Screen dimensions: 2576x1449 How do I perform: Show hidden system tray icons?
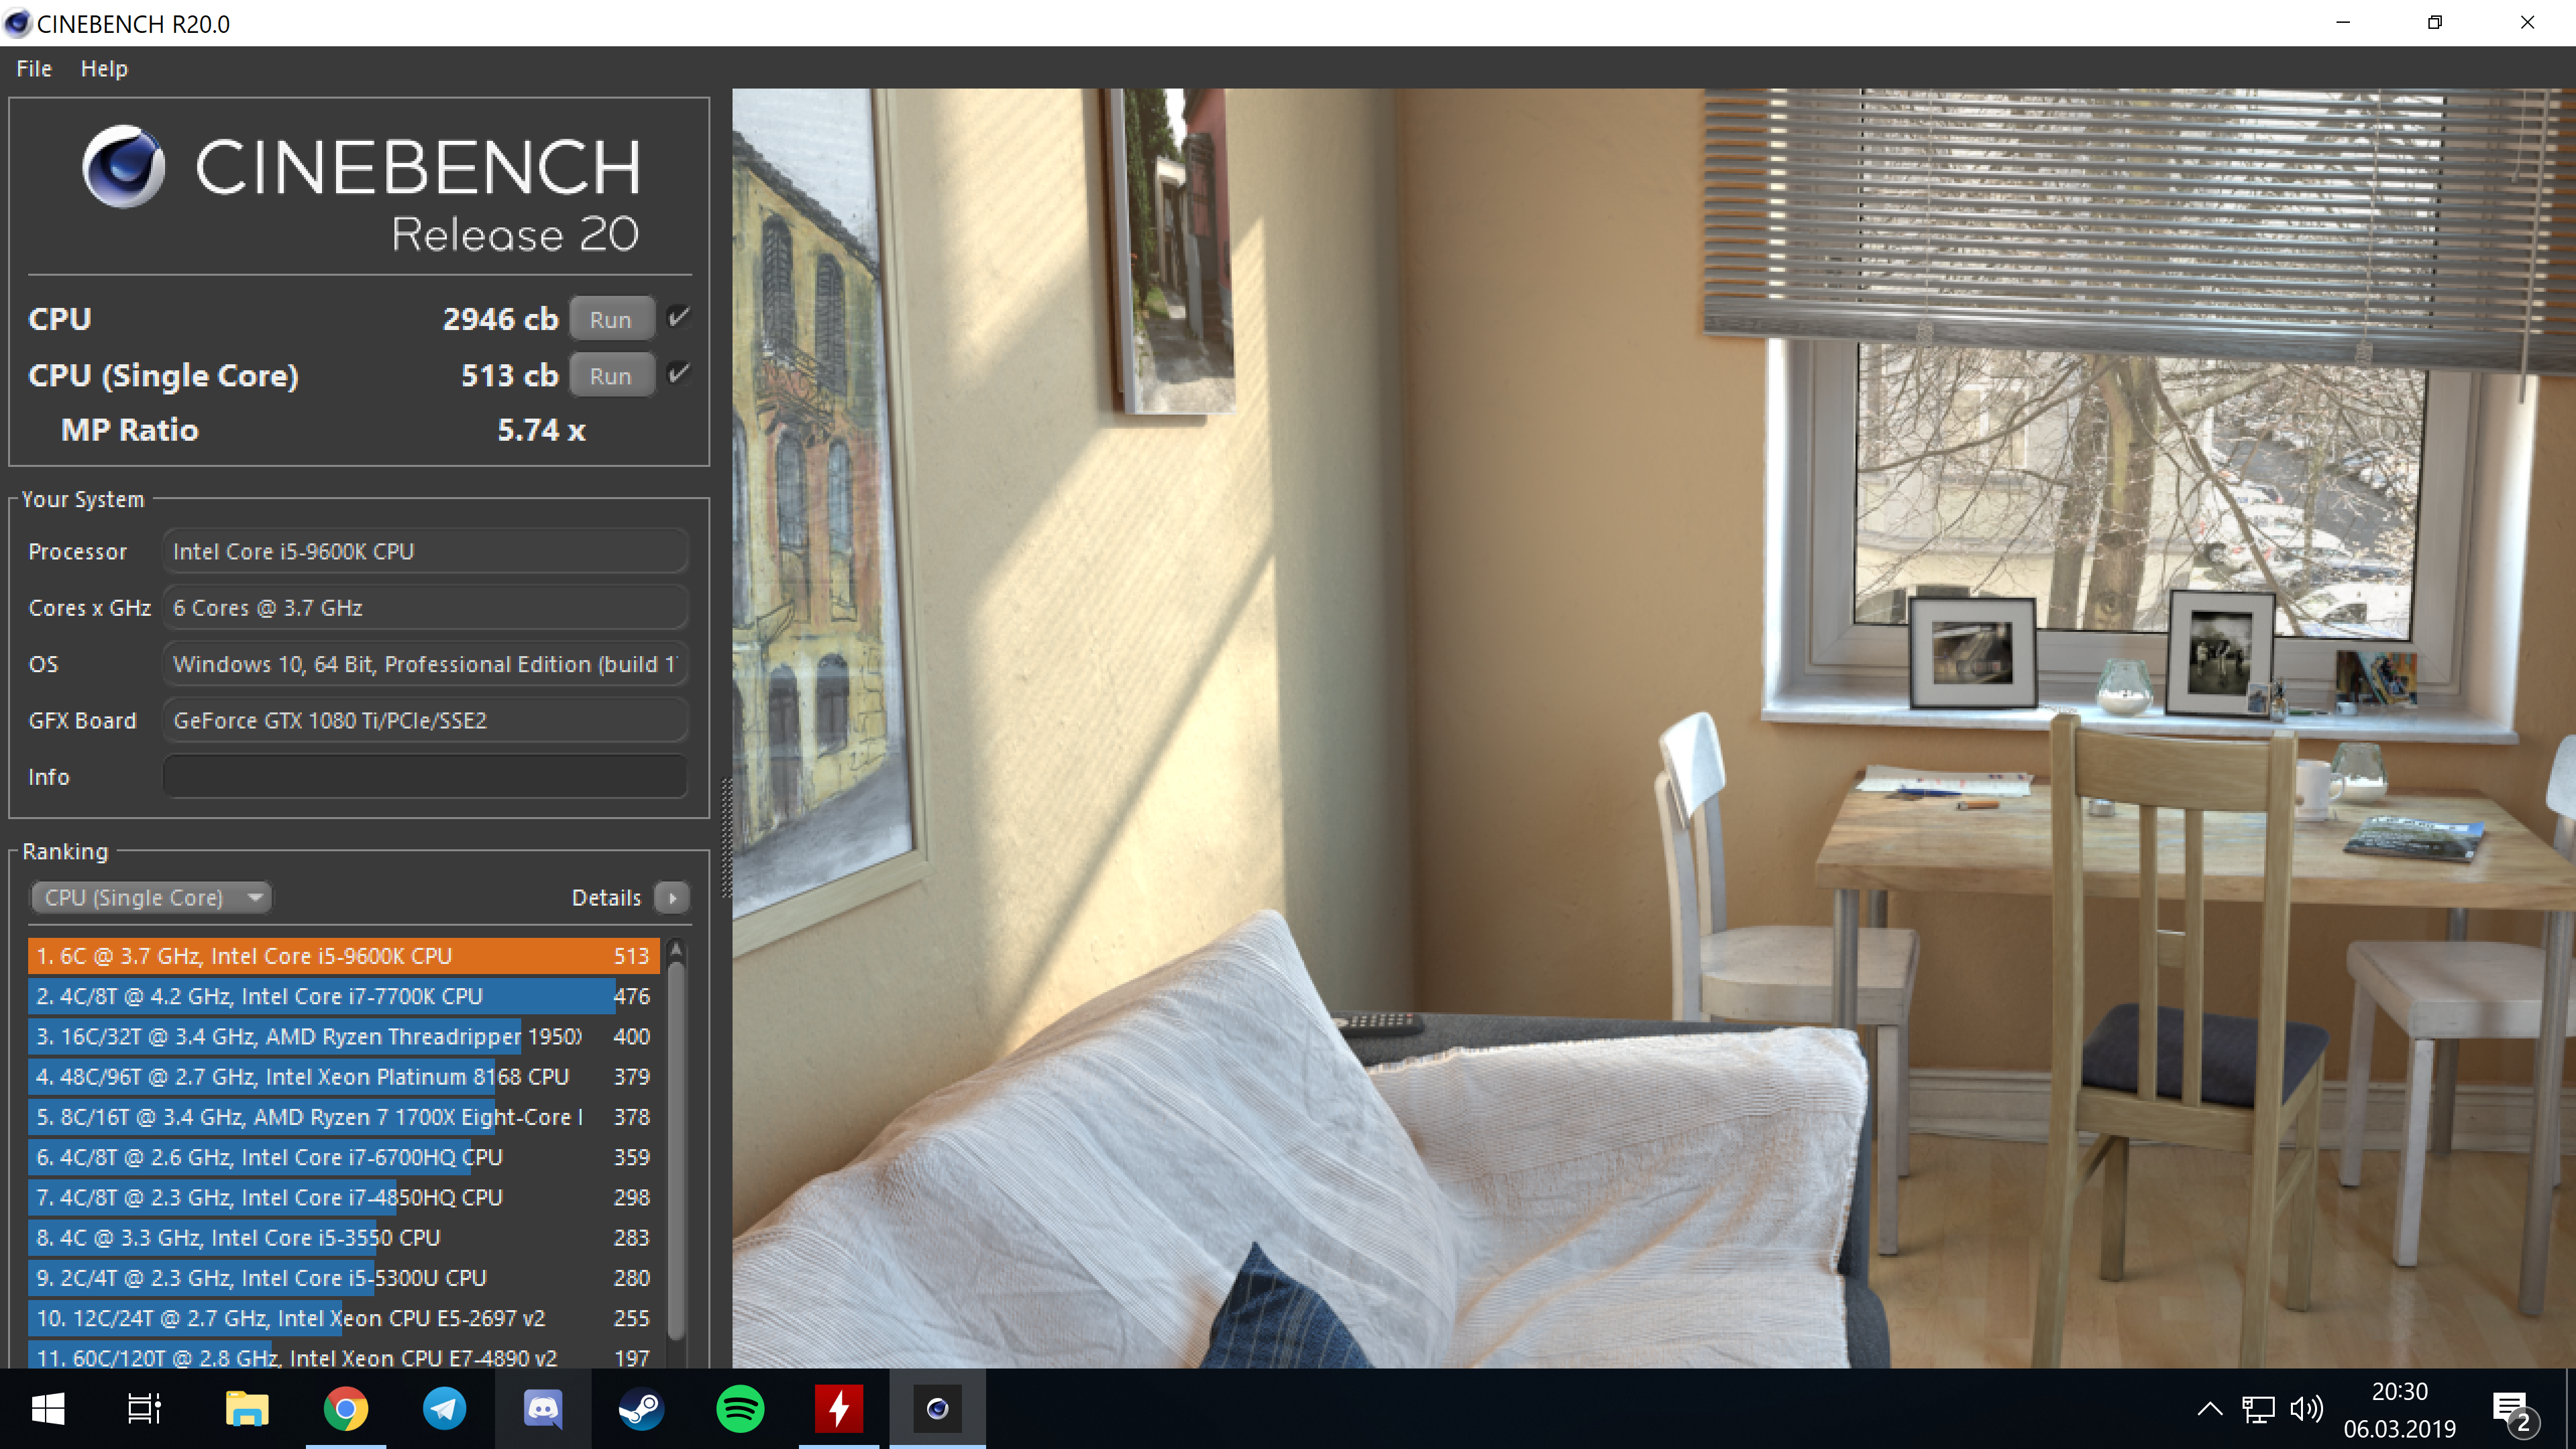(2210, 1409)
